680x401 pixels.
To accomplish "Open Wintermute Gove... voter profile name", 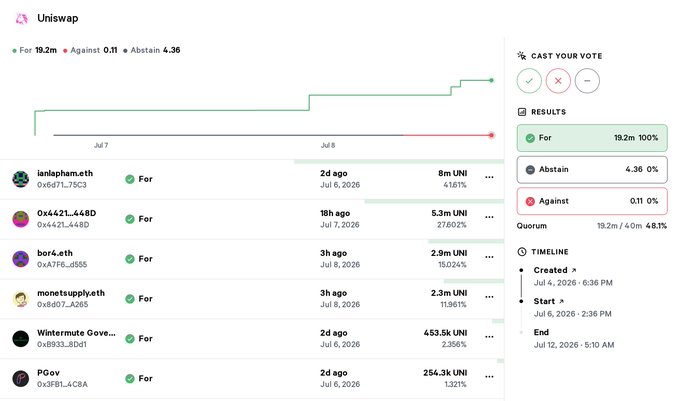I will click(x=76, y=333).
